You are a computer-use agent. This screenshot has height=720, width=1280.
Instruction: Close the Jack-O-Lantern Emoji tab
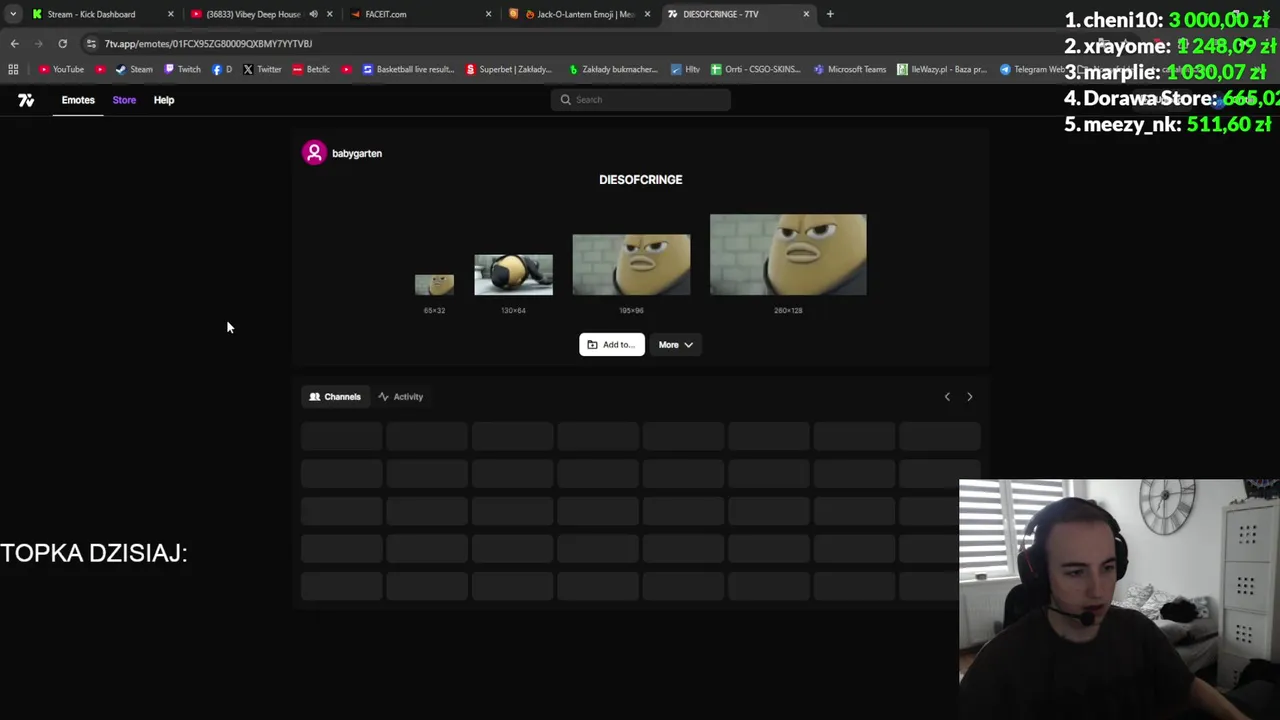647,14
